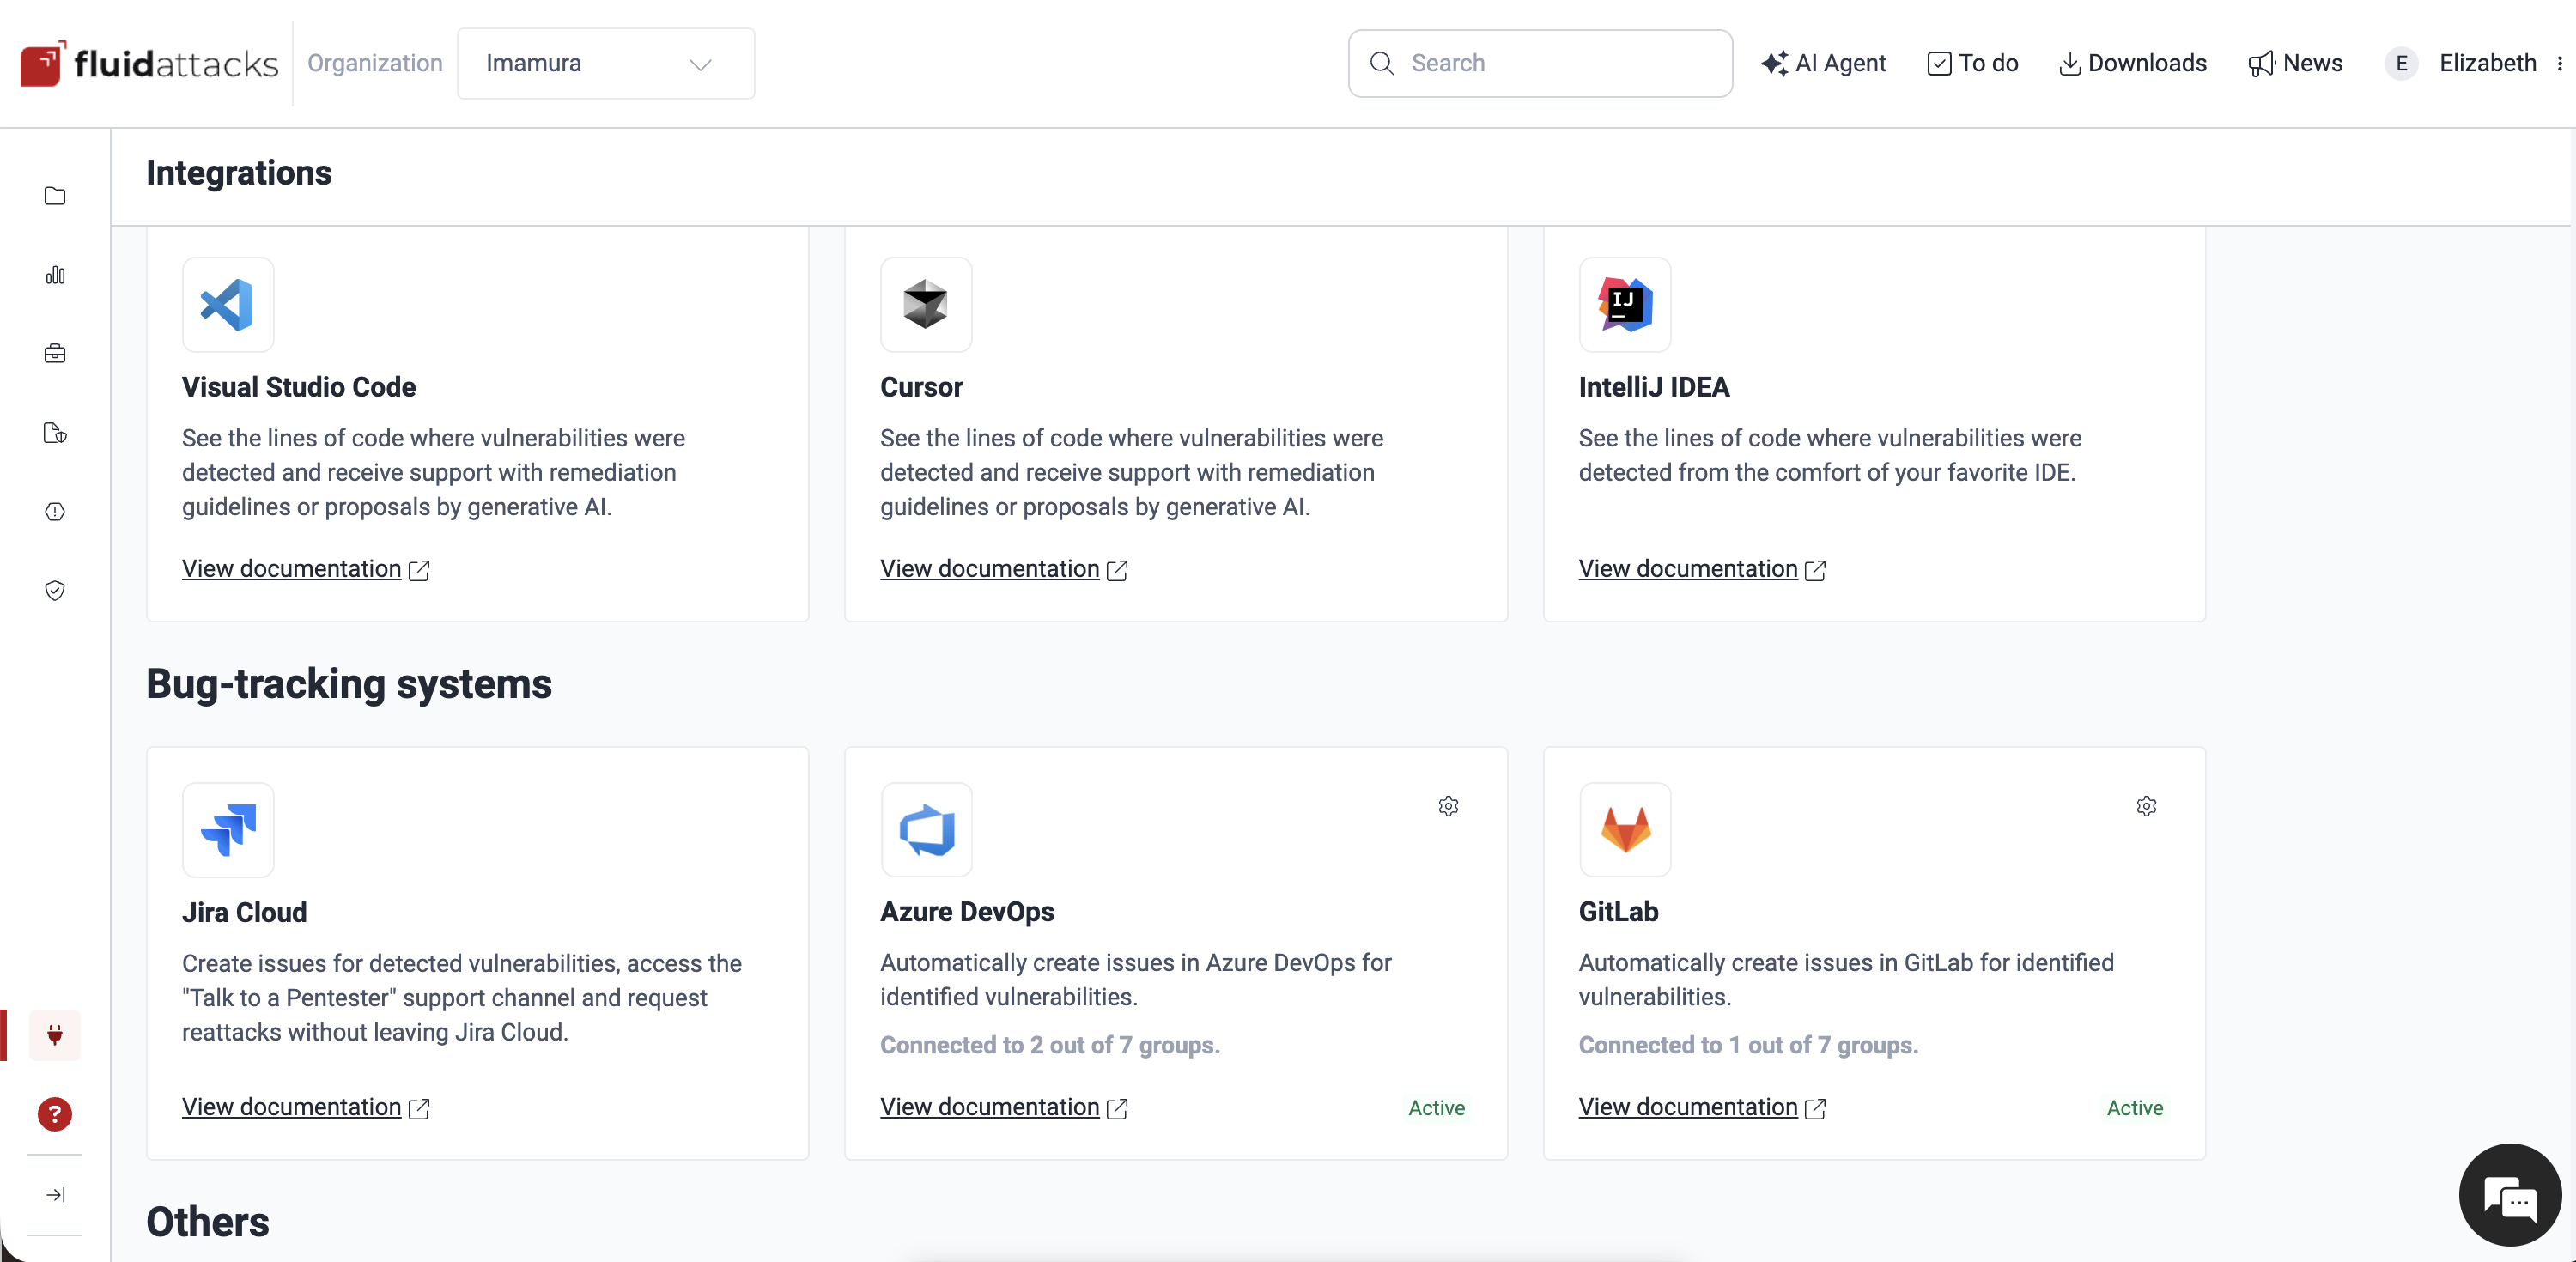
Task: Open the bar chart analytics sidebar icon
Action: tap(55, 275)
